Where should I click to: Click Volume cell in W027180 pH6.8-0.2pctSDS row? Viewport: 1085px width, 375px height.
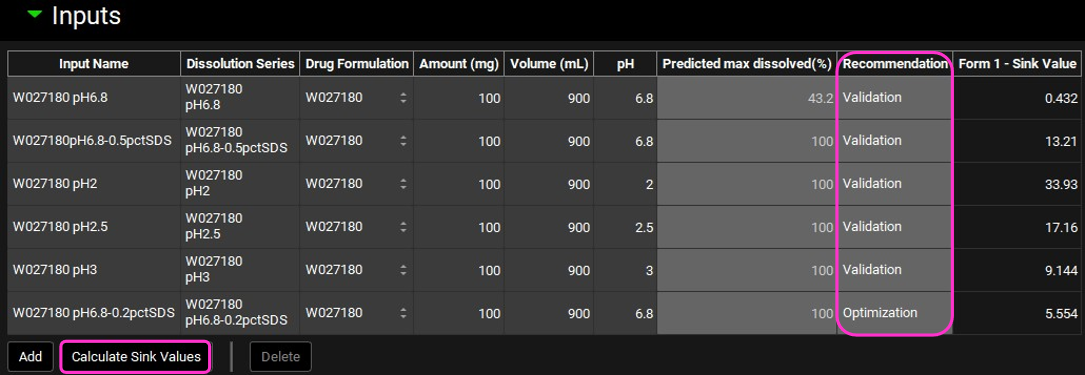tap(550, 313)
